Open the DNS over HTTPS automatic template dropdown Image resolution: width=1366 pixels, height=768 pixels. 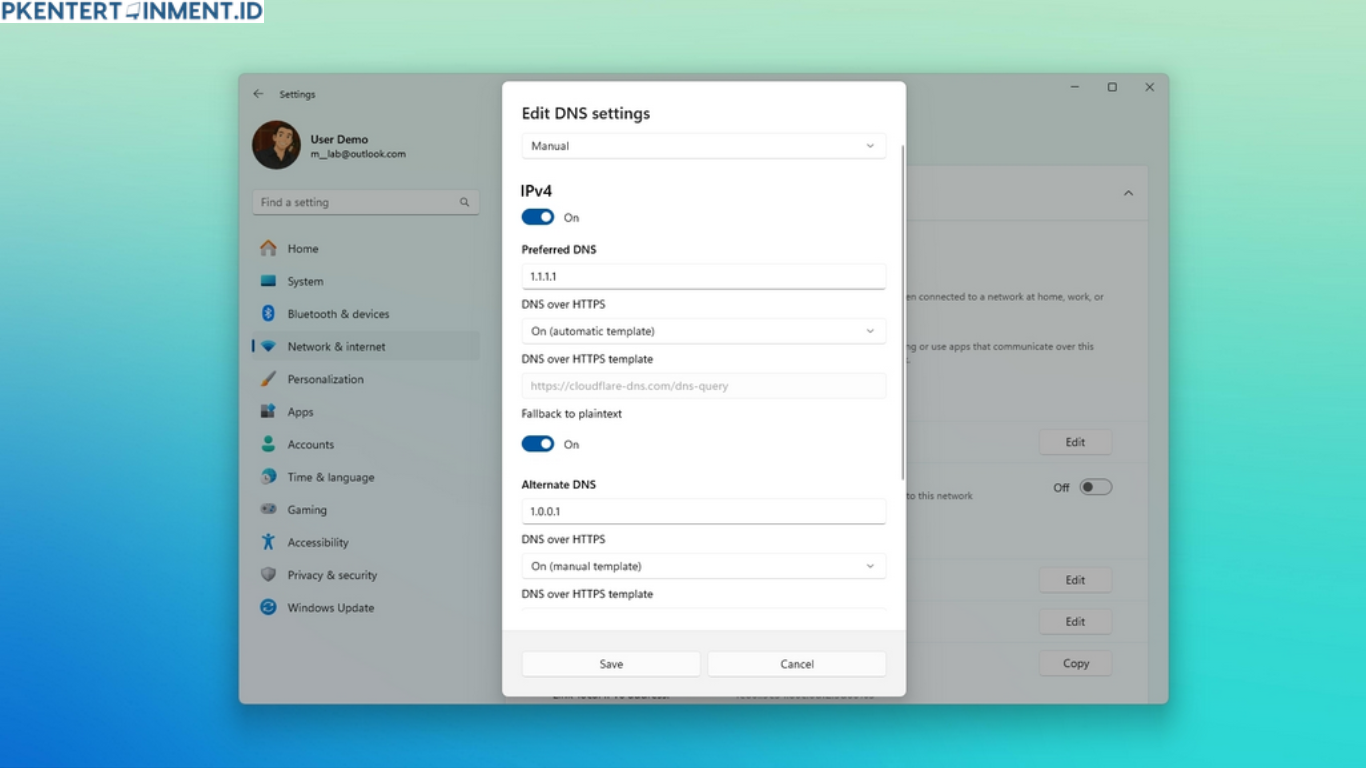pos(703,330)
